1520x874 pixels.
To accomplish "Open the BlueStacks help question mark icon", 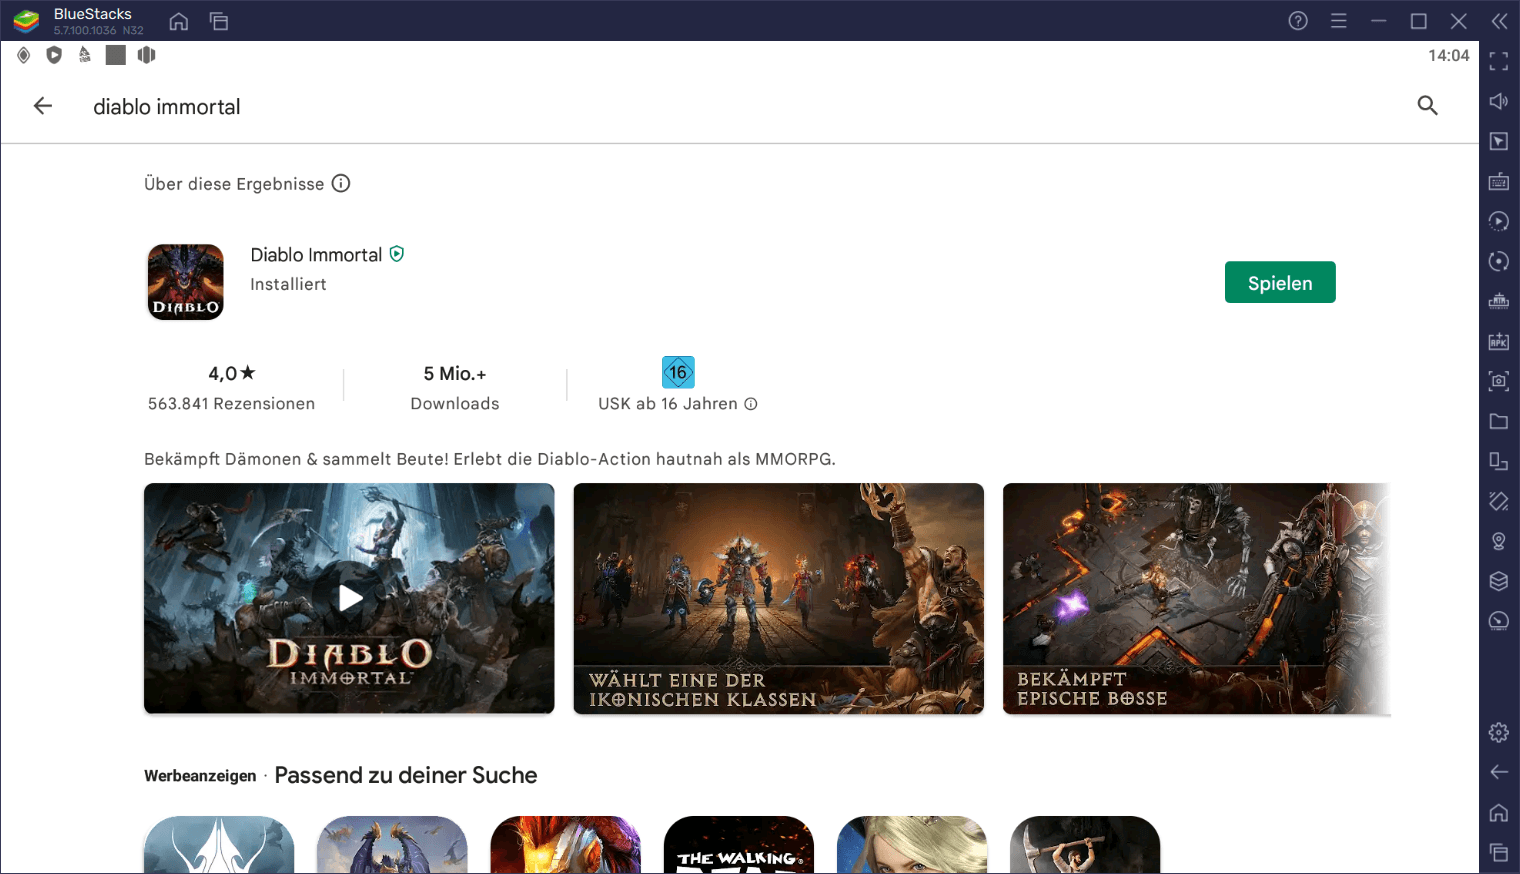I will click(1298, 21).
